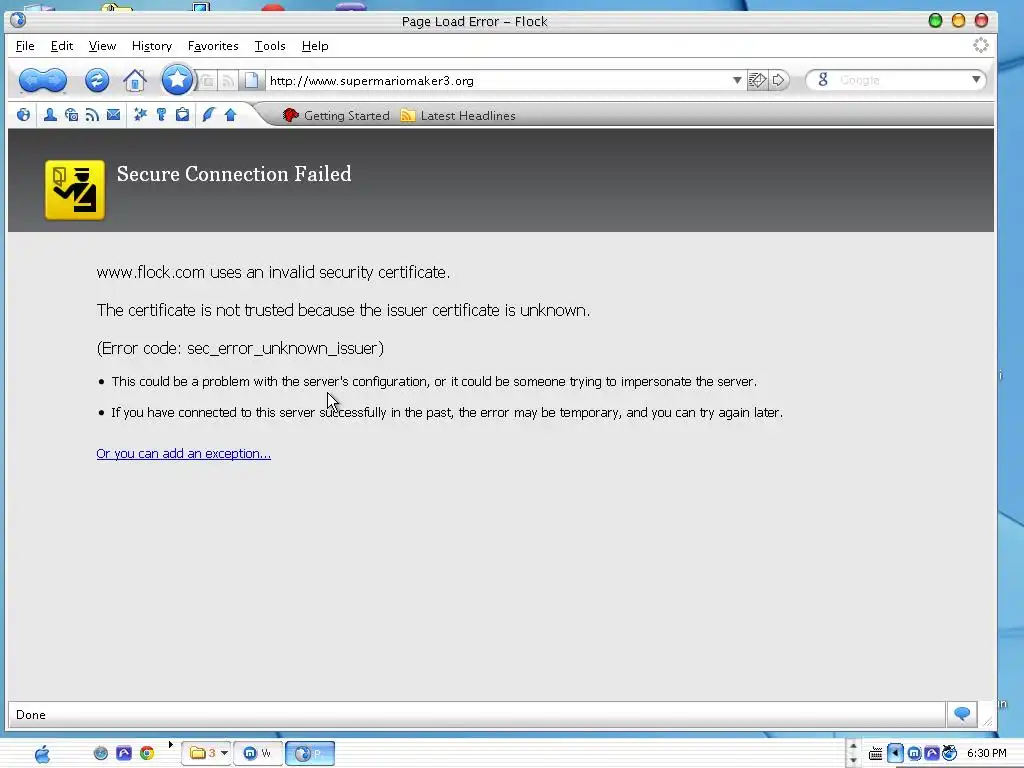Reload the page with the refresh icon

(x=97, y=80)
